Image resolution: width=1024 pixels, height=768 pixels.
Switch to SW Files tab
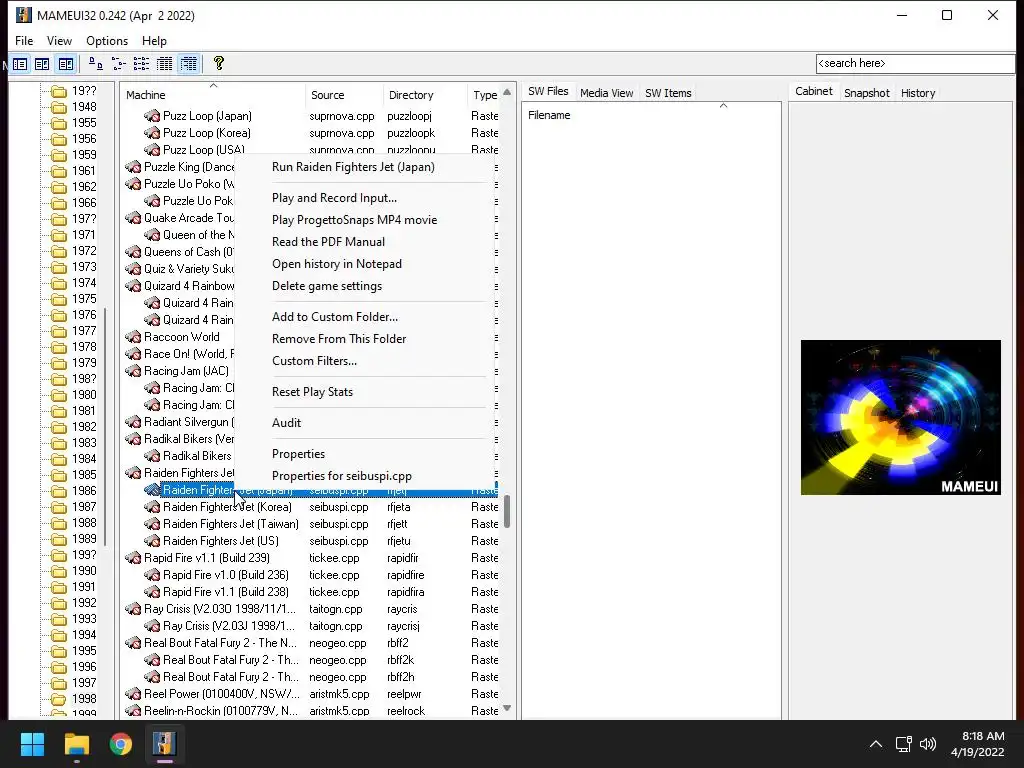(548, 91)
